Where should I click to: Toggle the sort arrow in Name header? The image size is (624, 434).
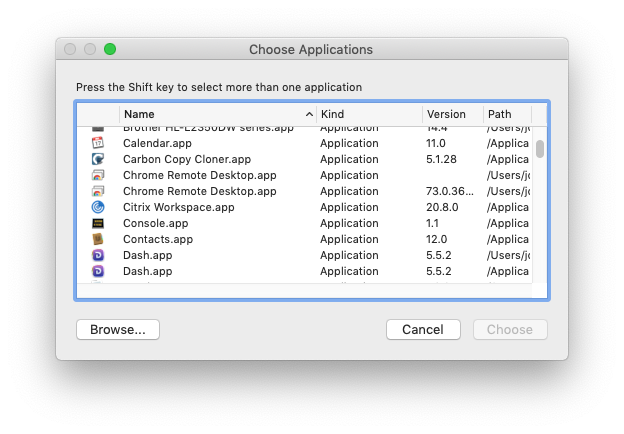click(x=308, y=115)
